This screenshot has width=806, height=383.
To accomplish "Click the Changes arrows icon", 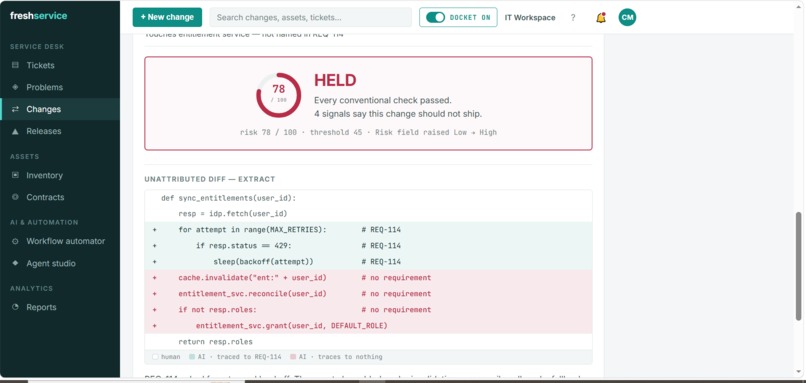I will pos(15,109).
